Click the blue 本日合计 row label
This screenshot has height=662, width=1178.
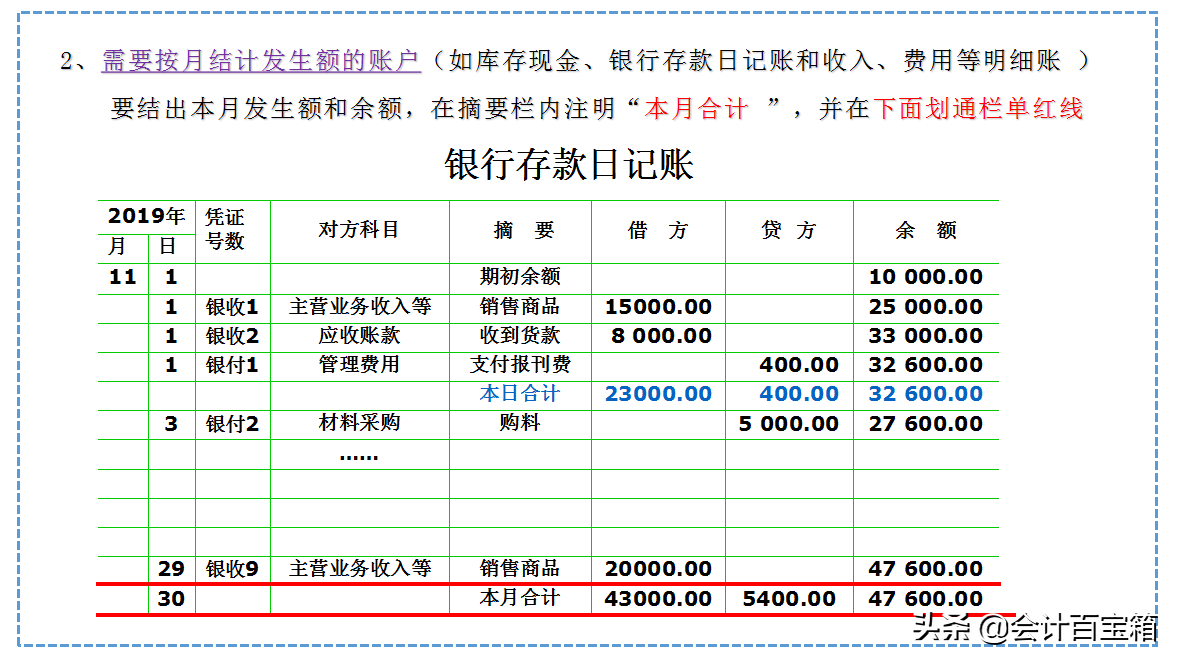click(x=521, y=394)
